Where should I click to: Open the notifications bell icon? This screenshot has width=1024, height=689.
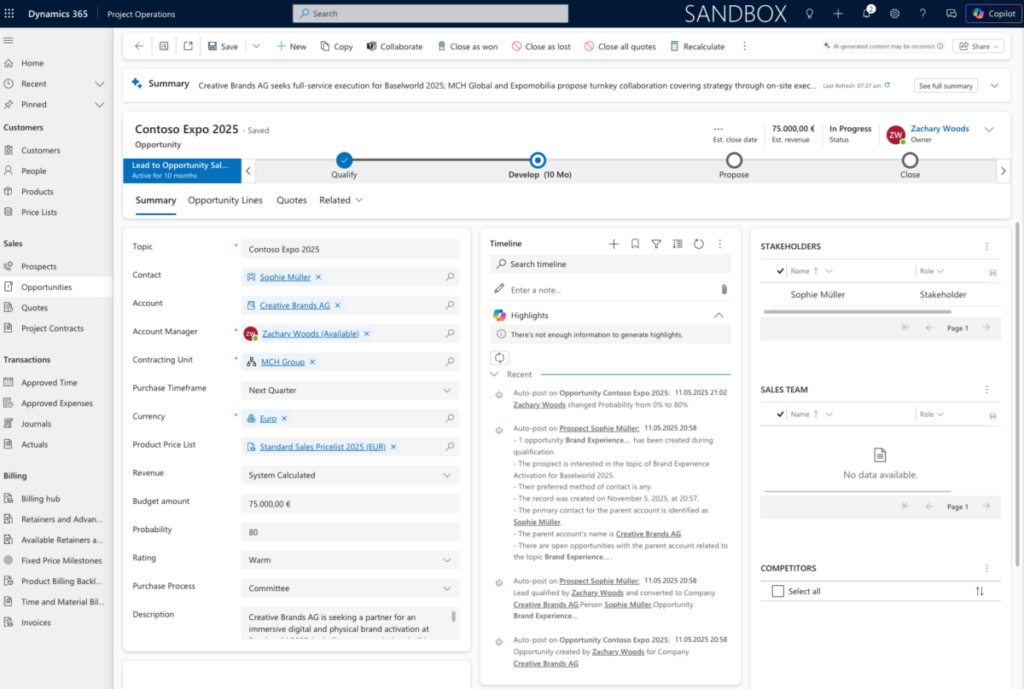click(x=866, y=14)
